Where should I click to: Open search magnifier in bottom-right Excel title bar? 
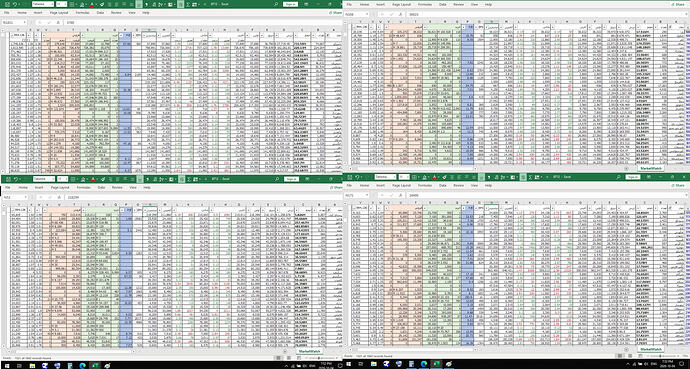click(x=618, y=177)
